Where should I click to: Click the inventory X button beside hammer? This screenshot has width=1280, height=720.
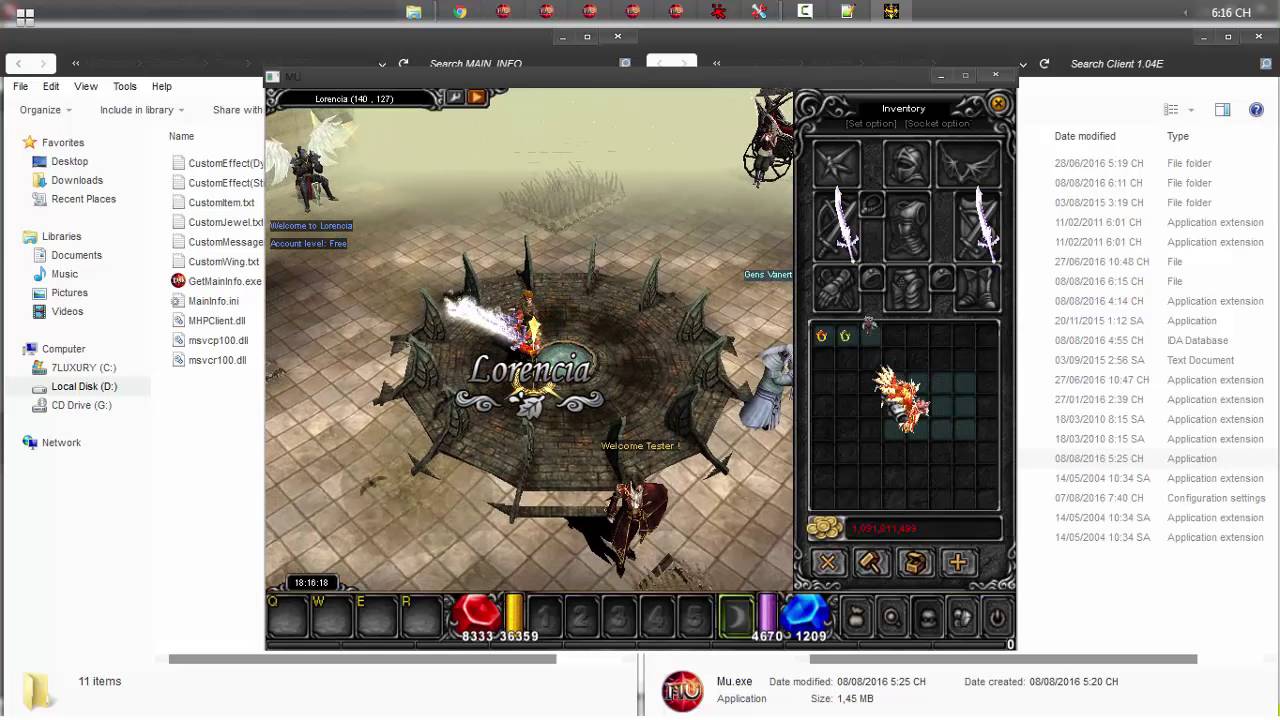pos(828,563)
